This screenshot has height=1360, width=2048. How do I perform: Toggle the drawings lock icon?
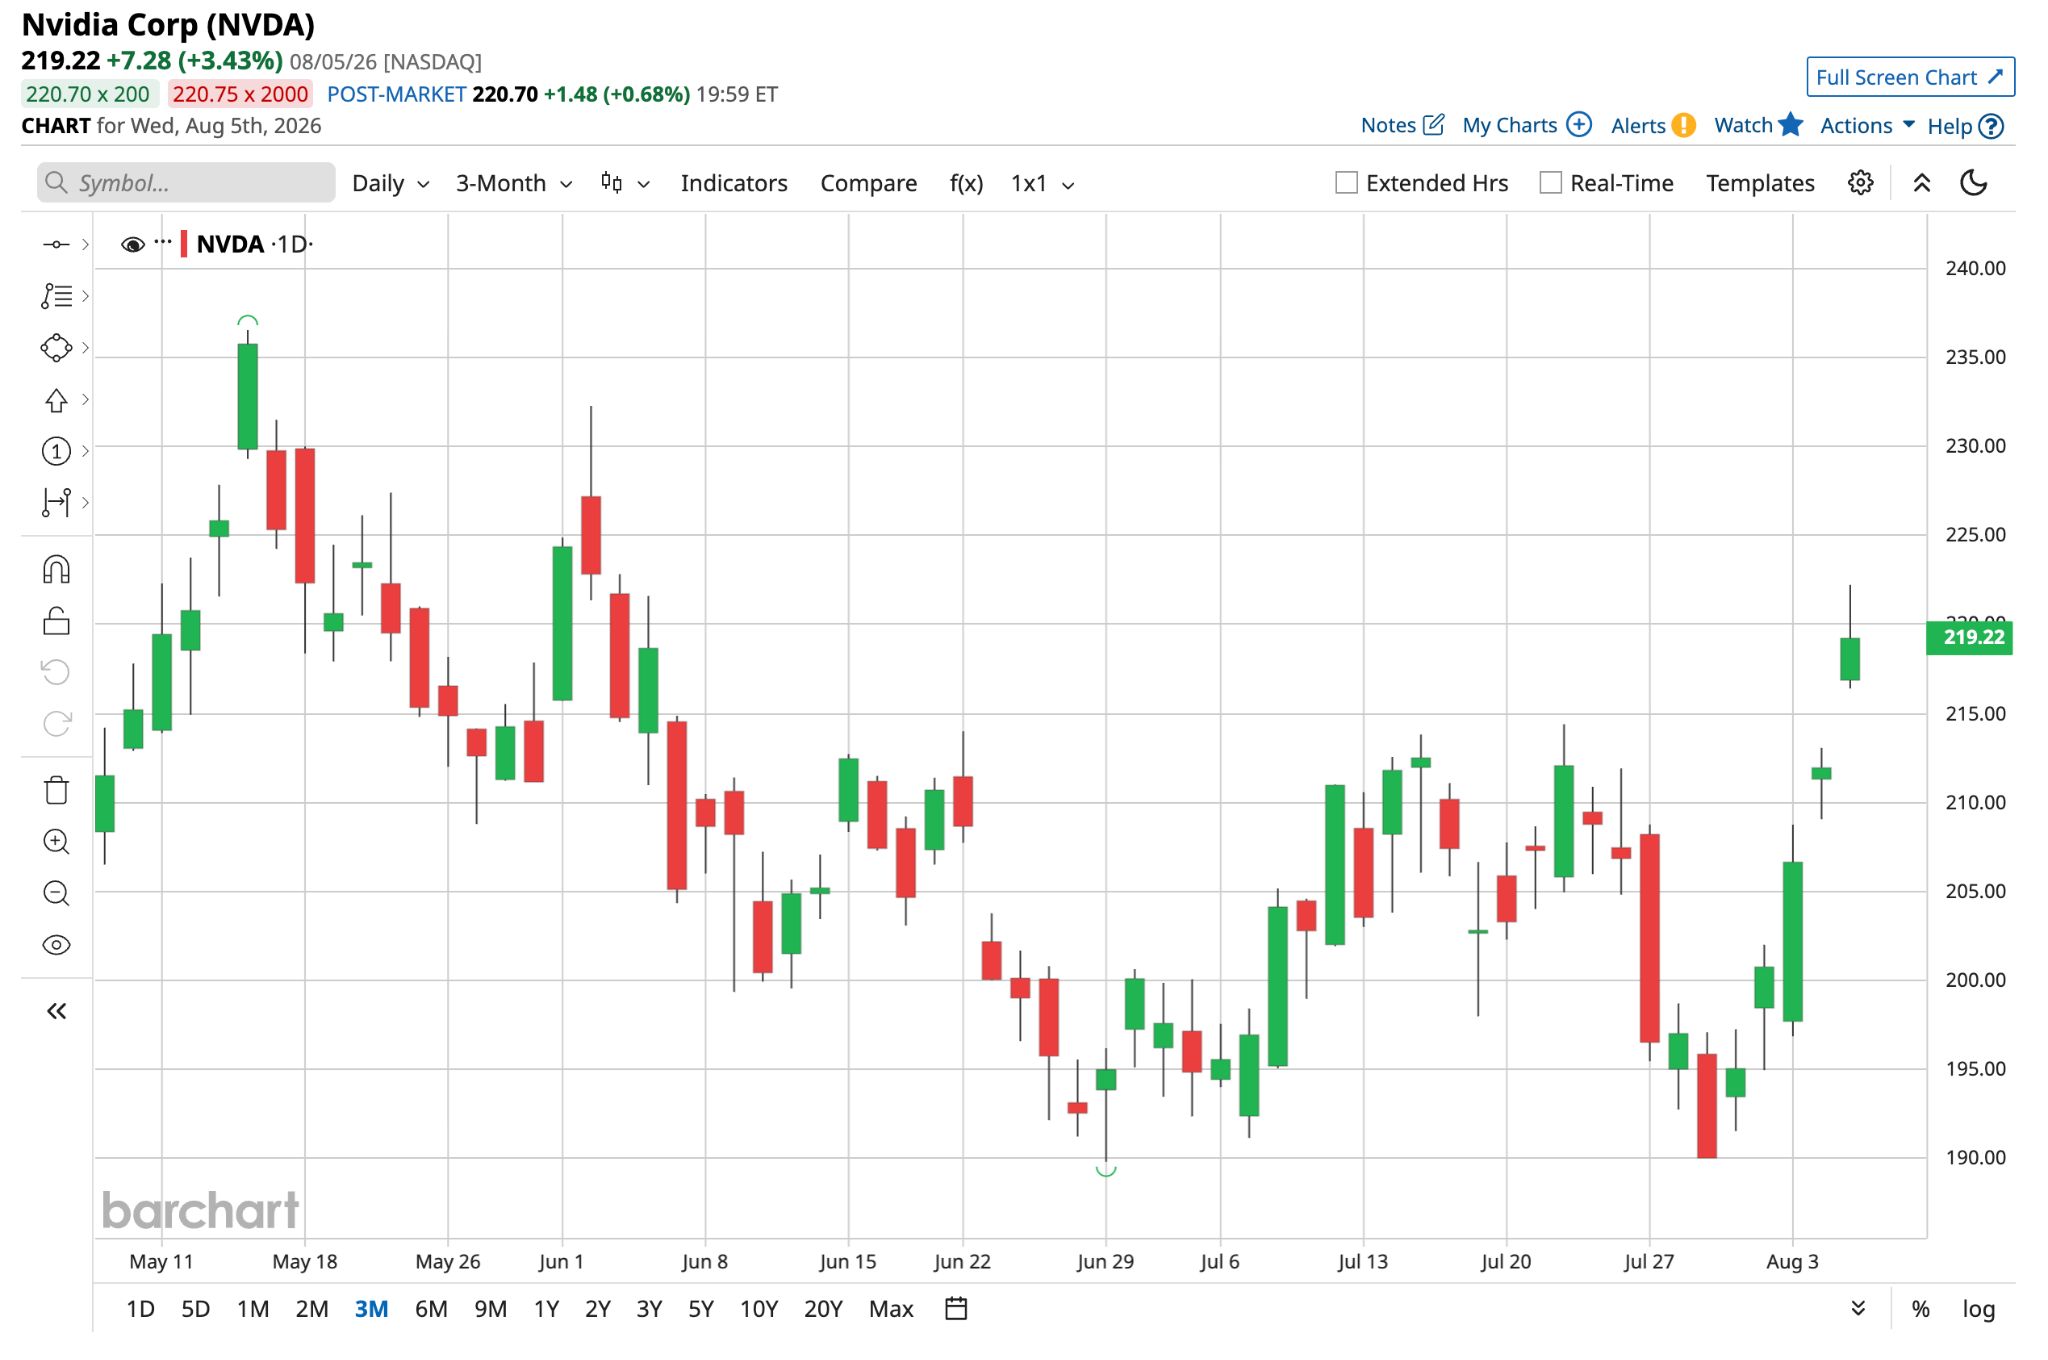[x=56, y=621]
